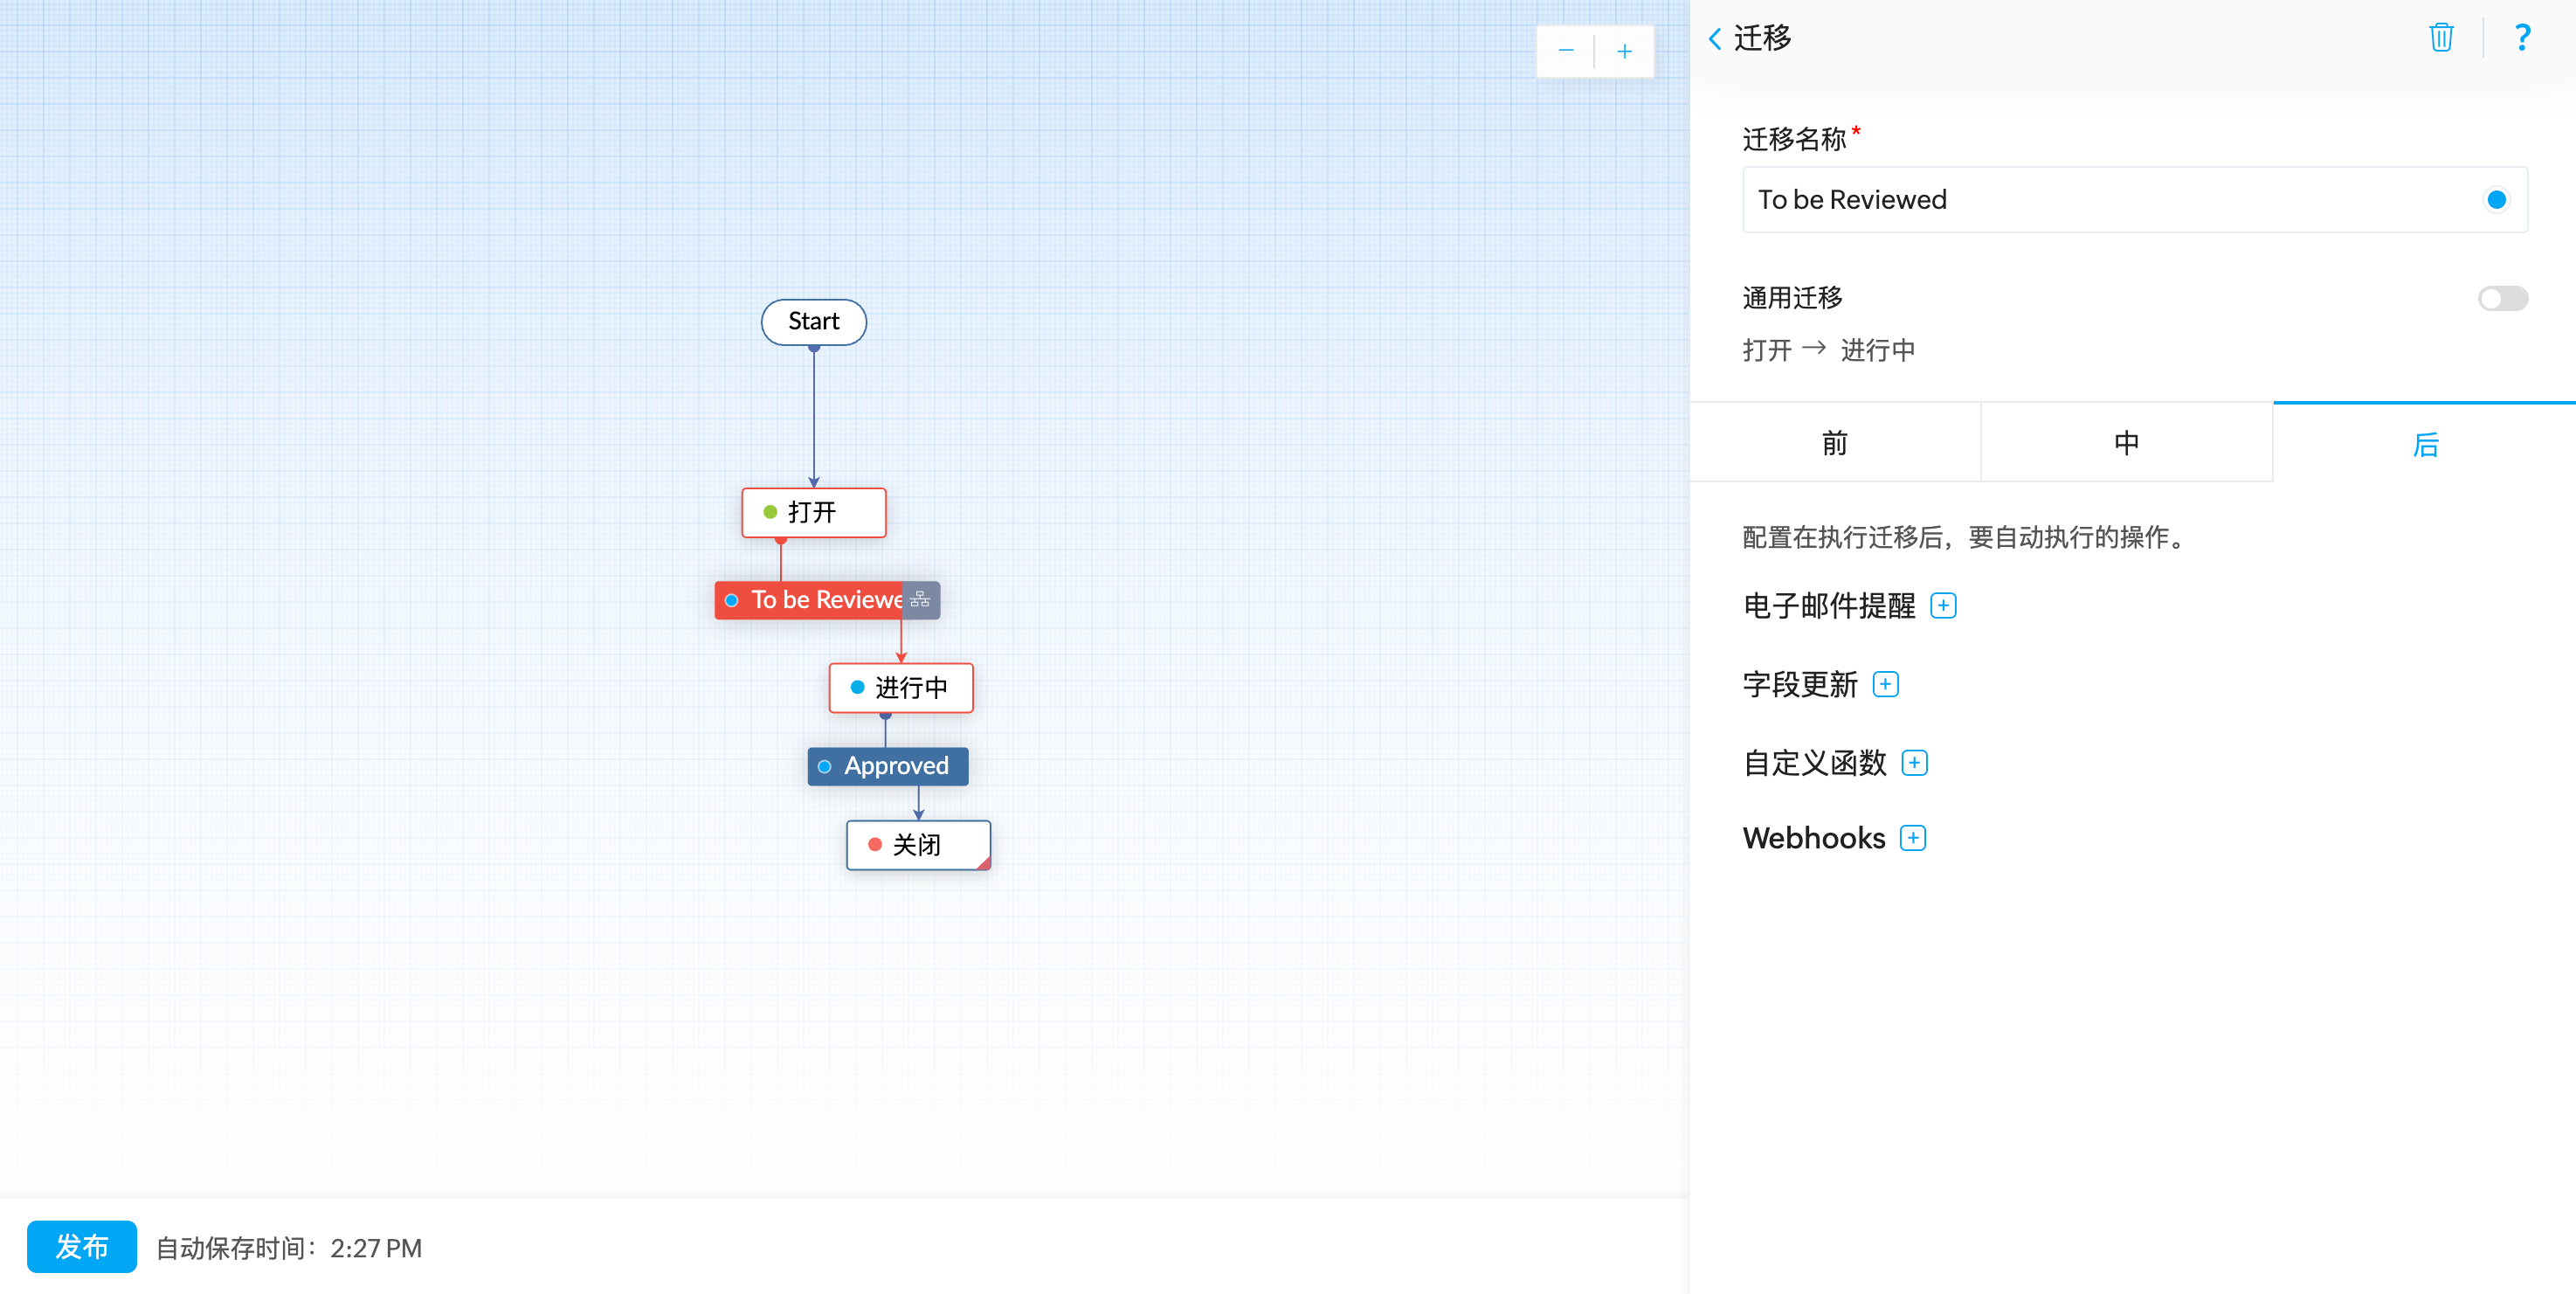Zoom out the canvas with minus button
Viewport: 2576px width, 1294px height.
(x=1566, y=51)
